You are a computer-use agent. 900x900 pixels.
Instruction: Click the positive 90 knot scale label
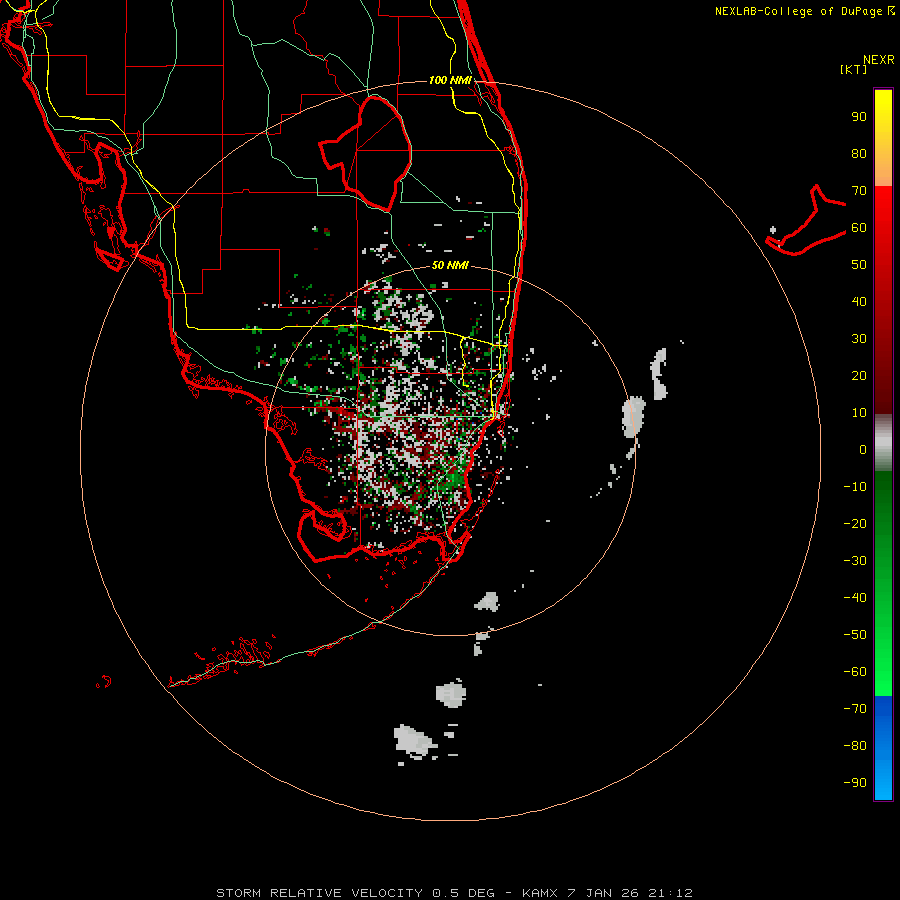point(859,117)
